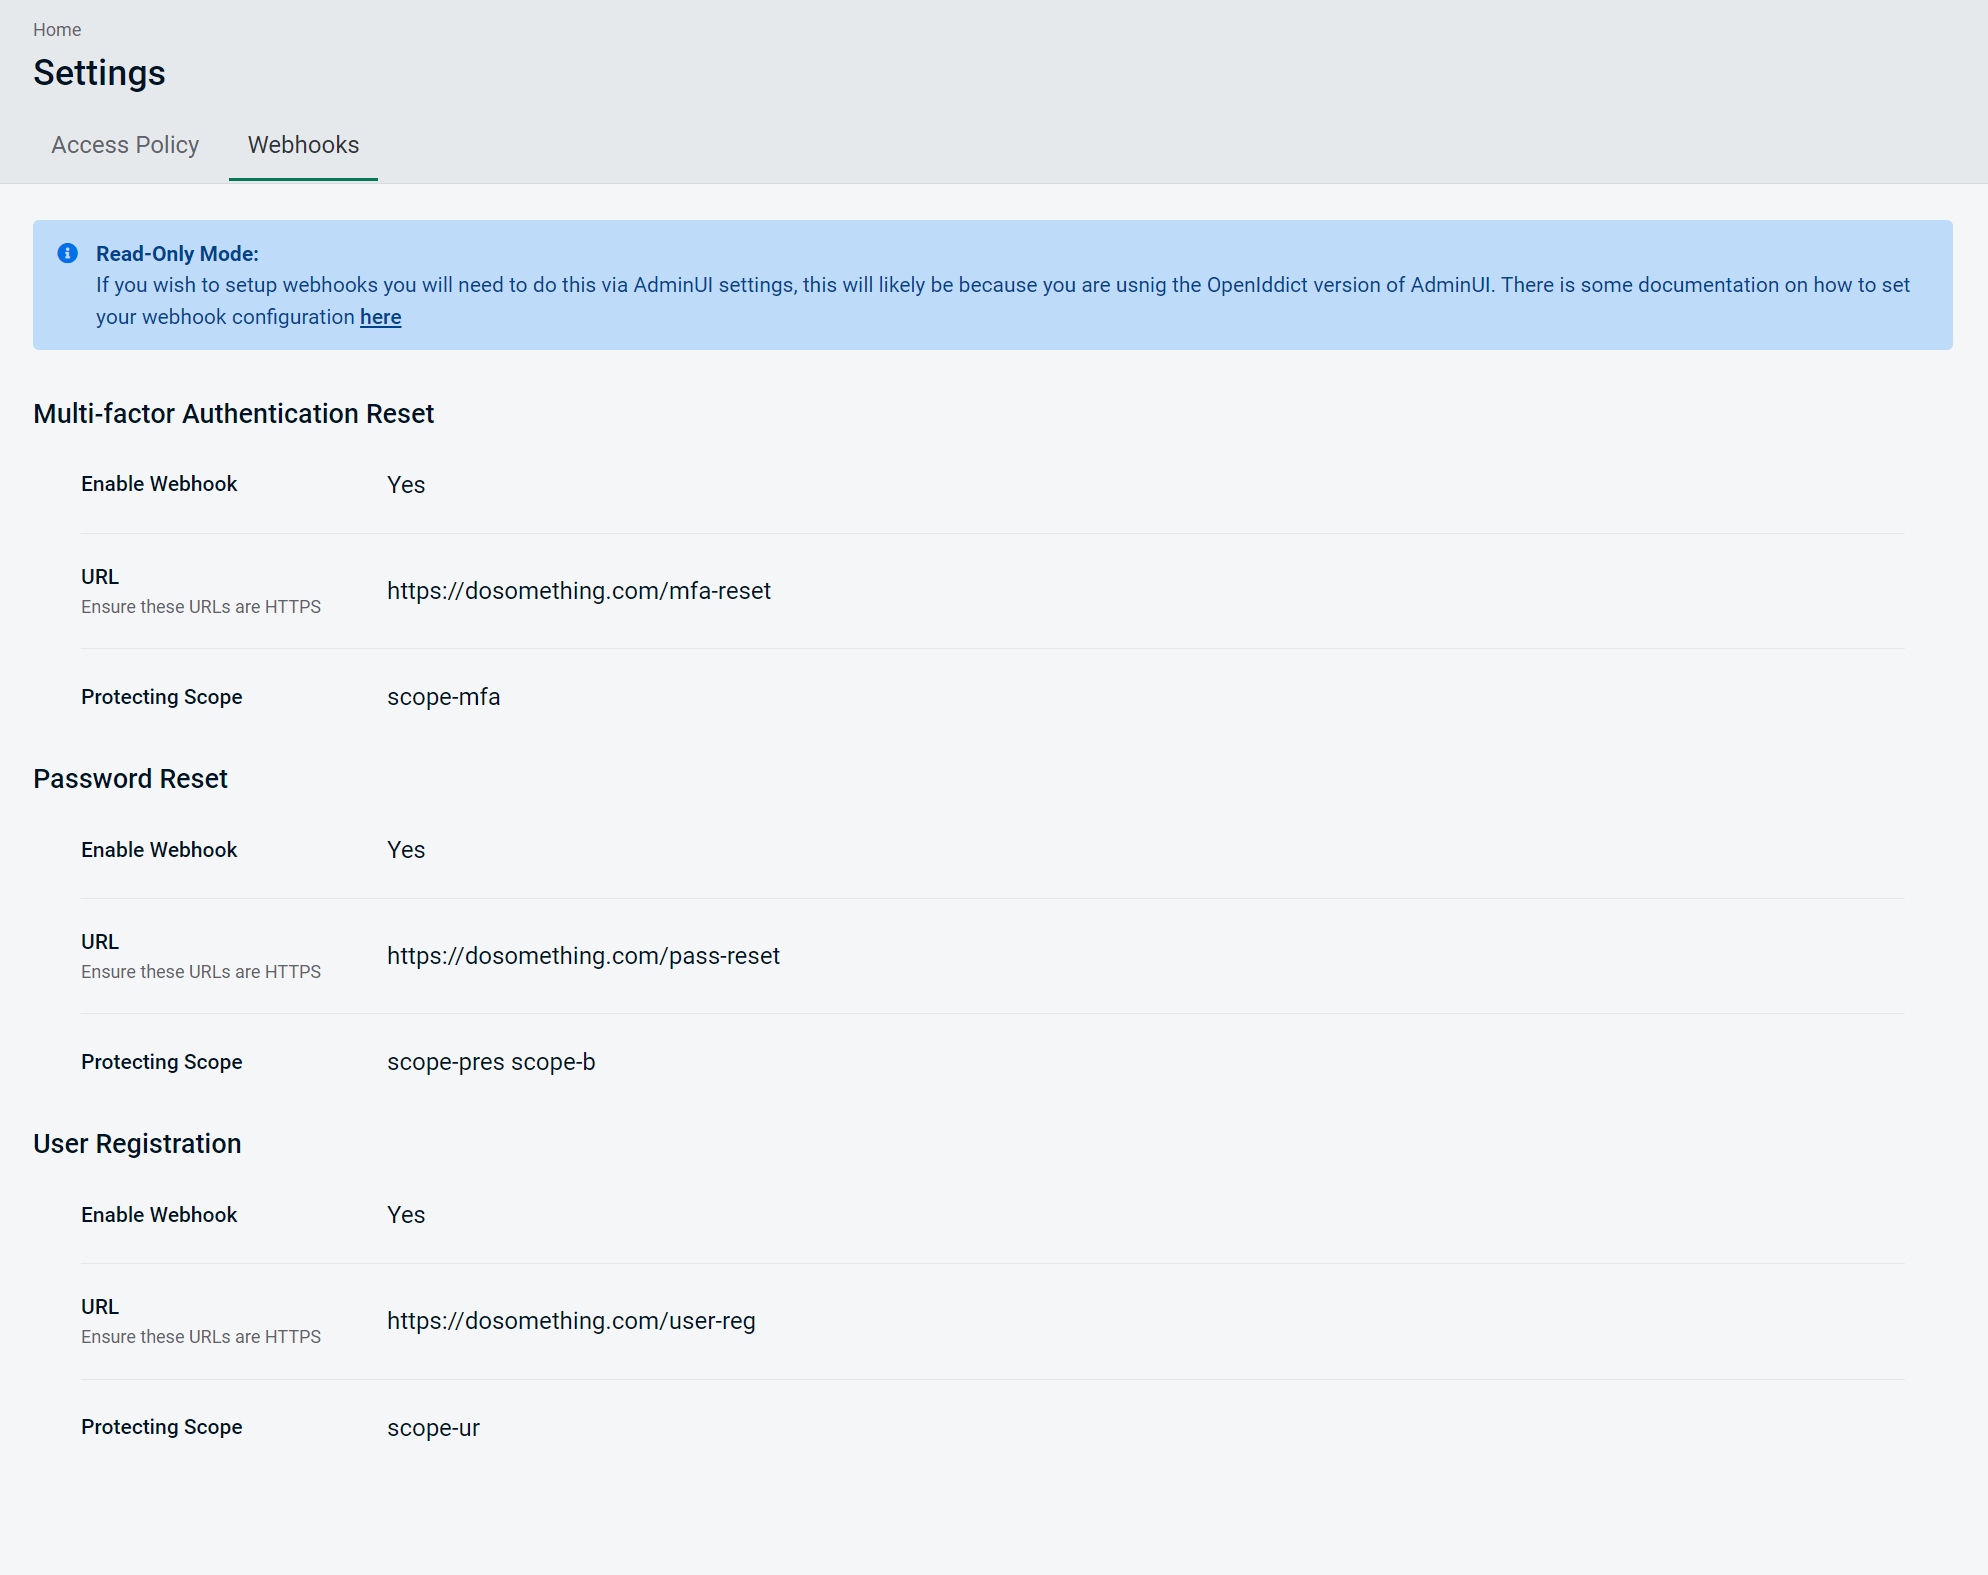
Task: Click the URL label in Multi-factor section
Action: point(100,577)
